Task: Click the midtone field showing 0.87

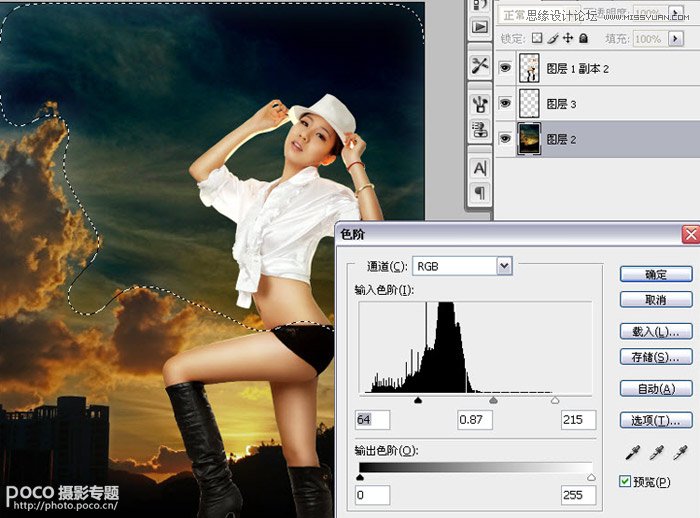Action: coord(475,420)
